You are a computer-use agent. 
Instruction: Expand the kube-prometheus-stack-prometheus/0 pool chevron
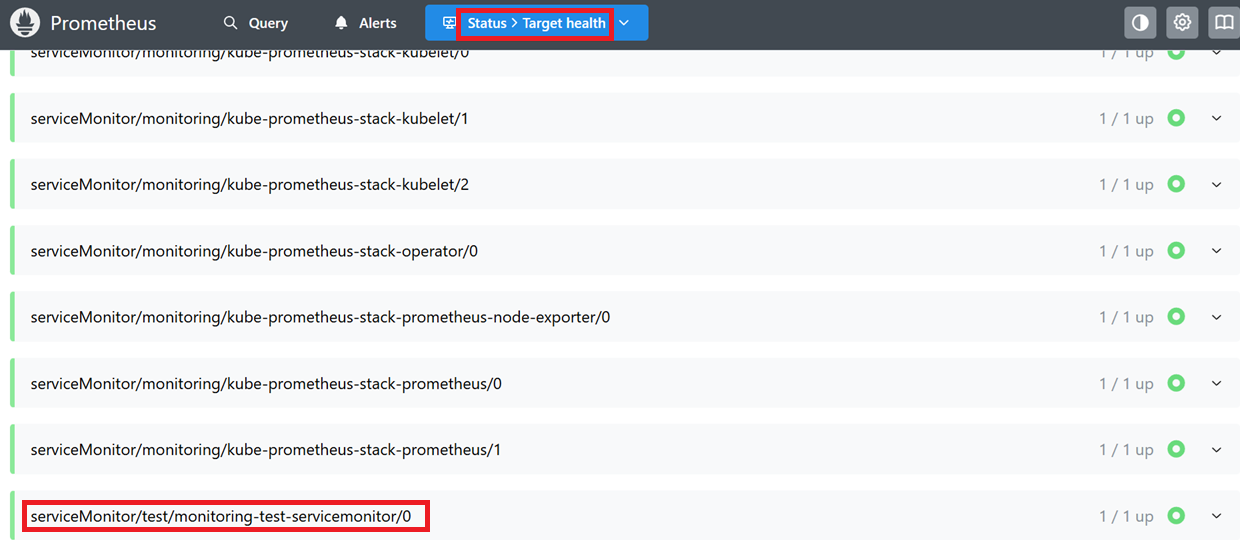pos(1217,383)
